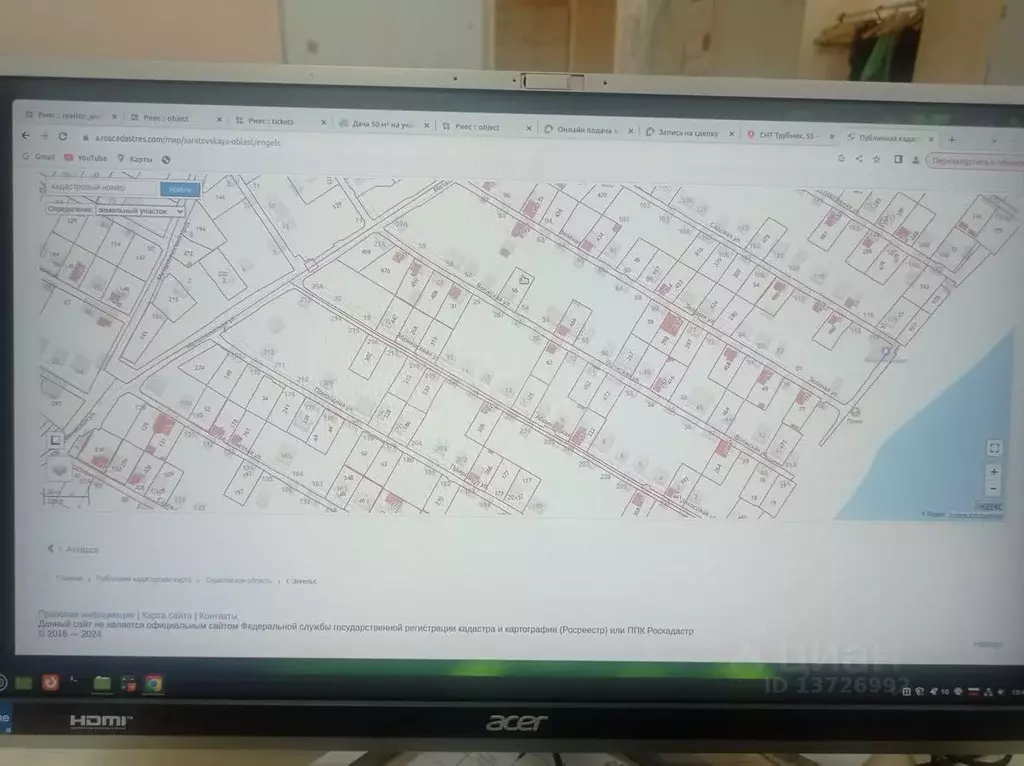Toggle fullscreen map view icon
Image resolution: width=1024 pixels, height=766 pixels.
[x=993, y=447]
